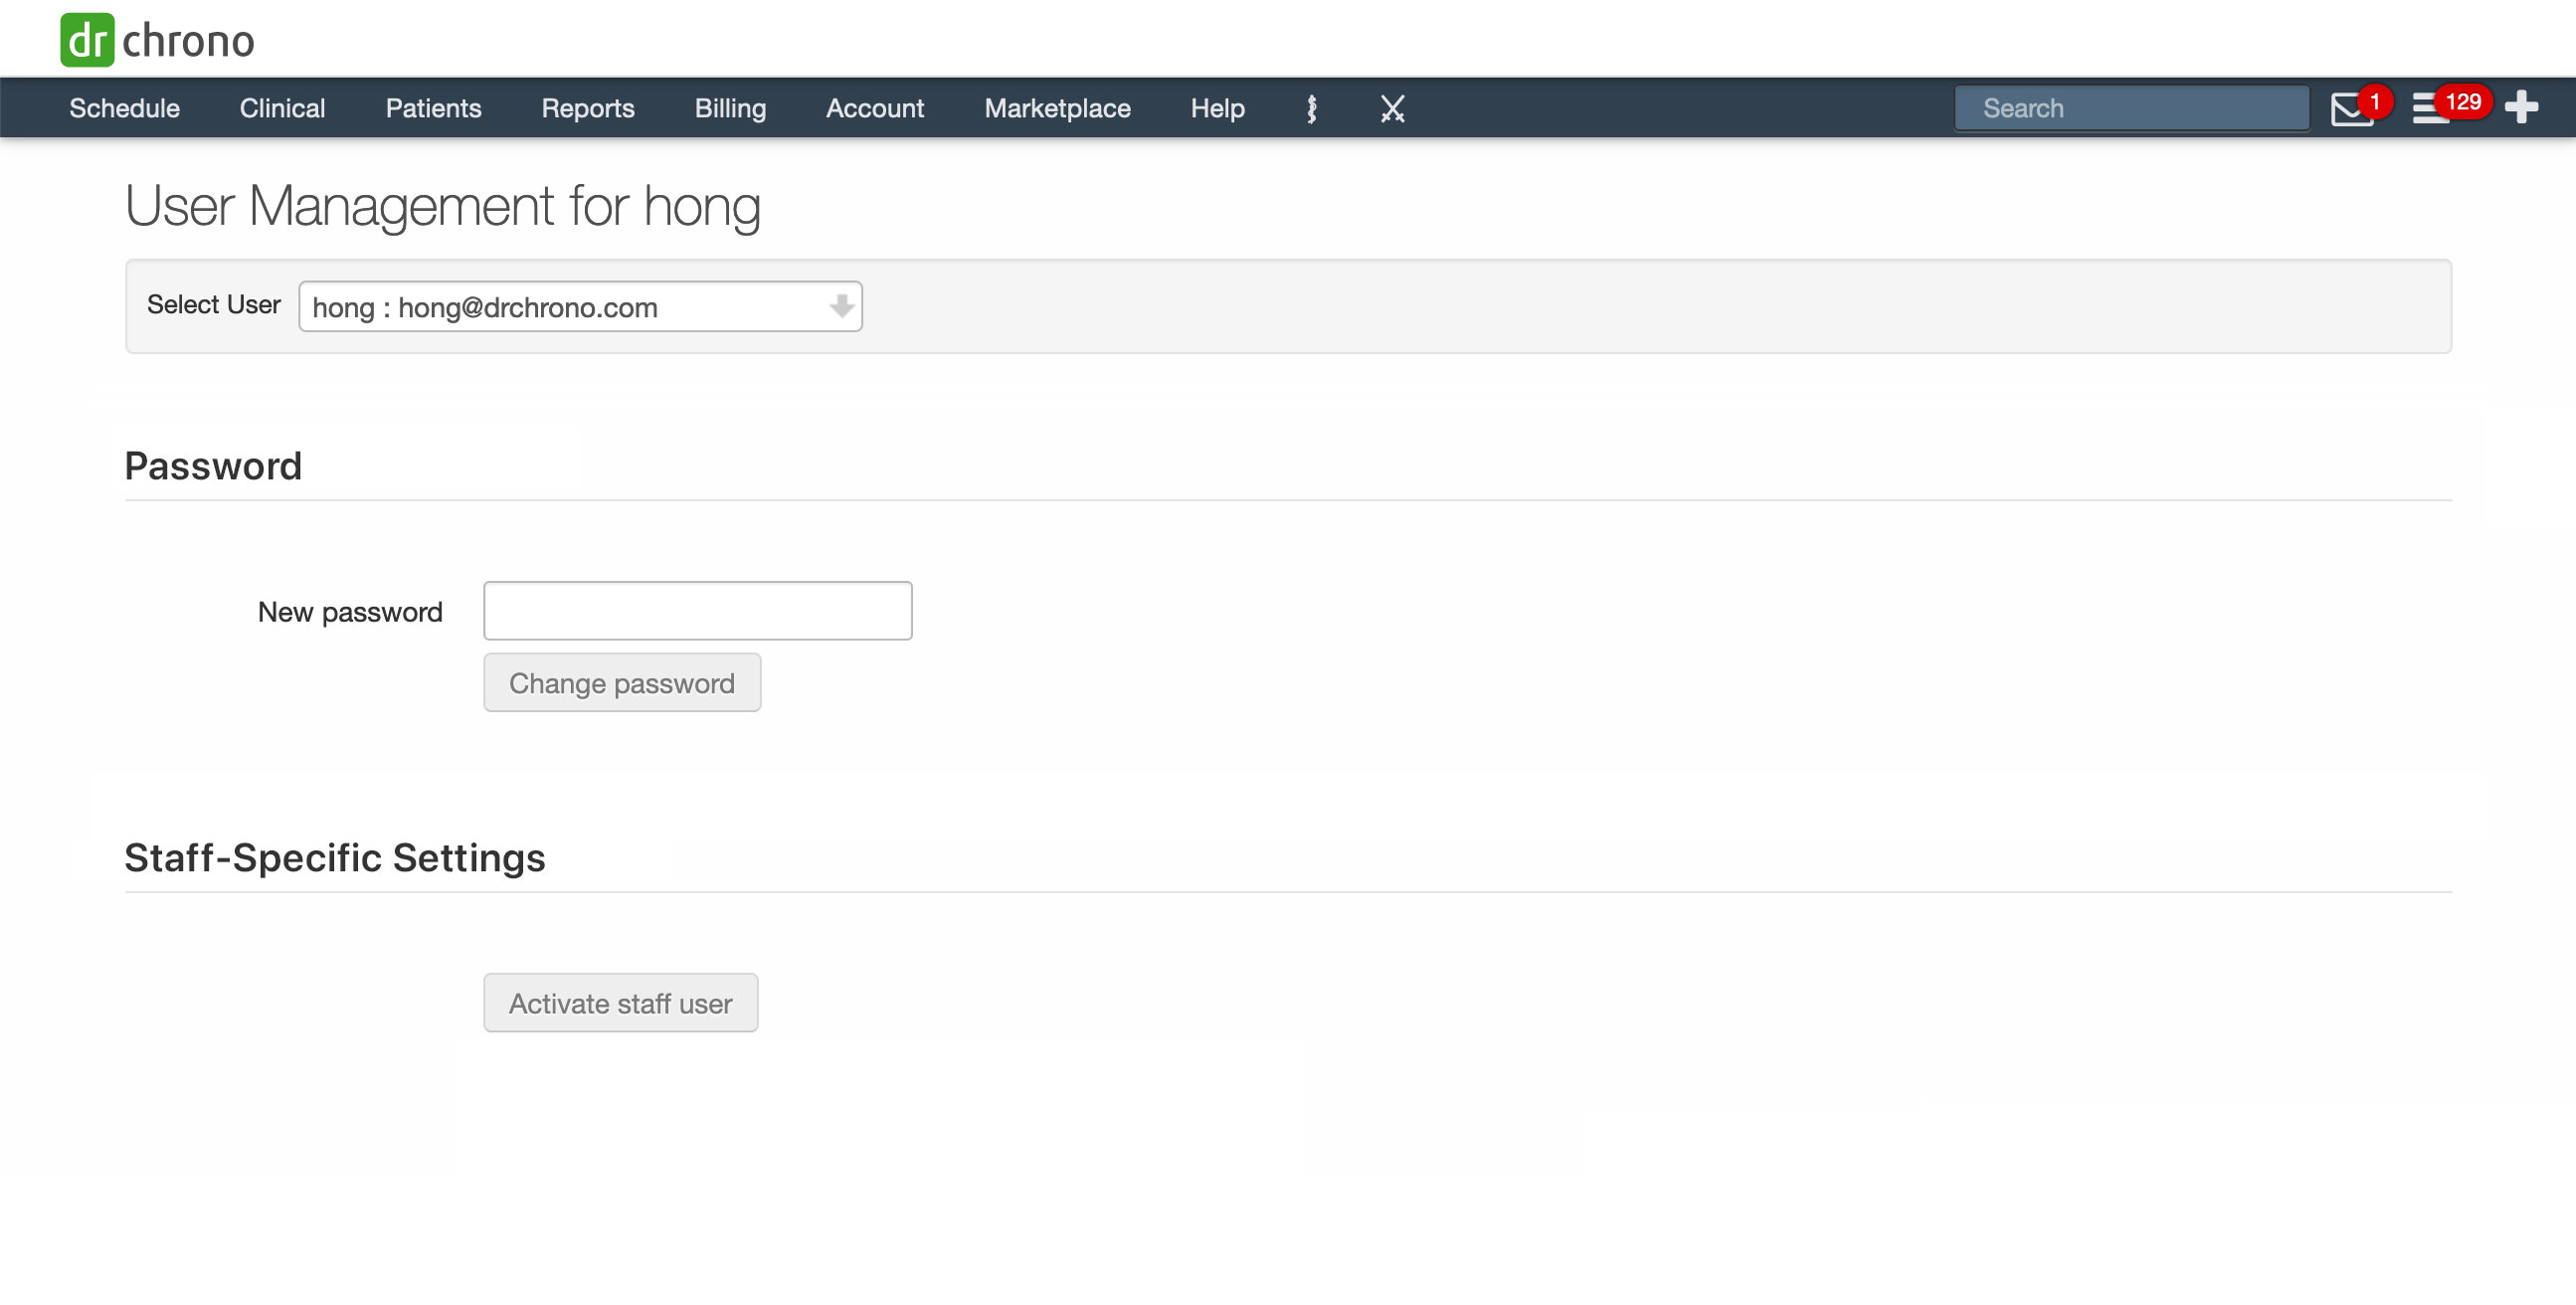
Task: Click the New password input field
Action: point(697,610)
